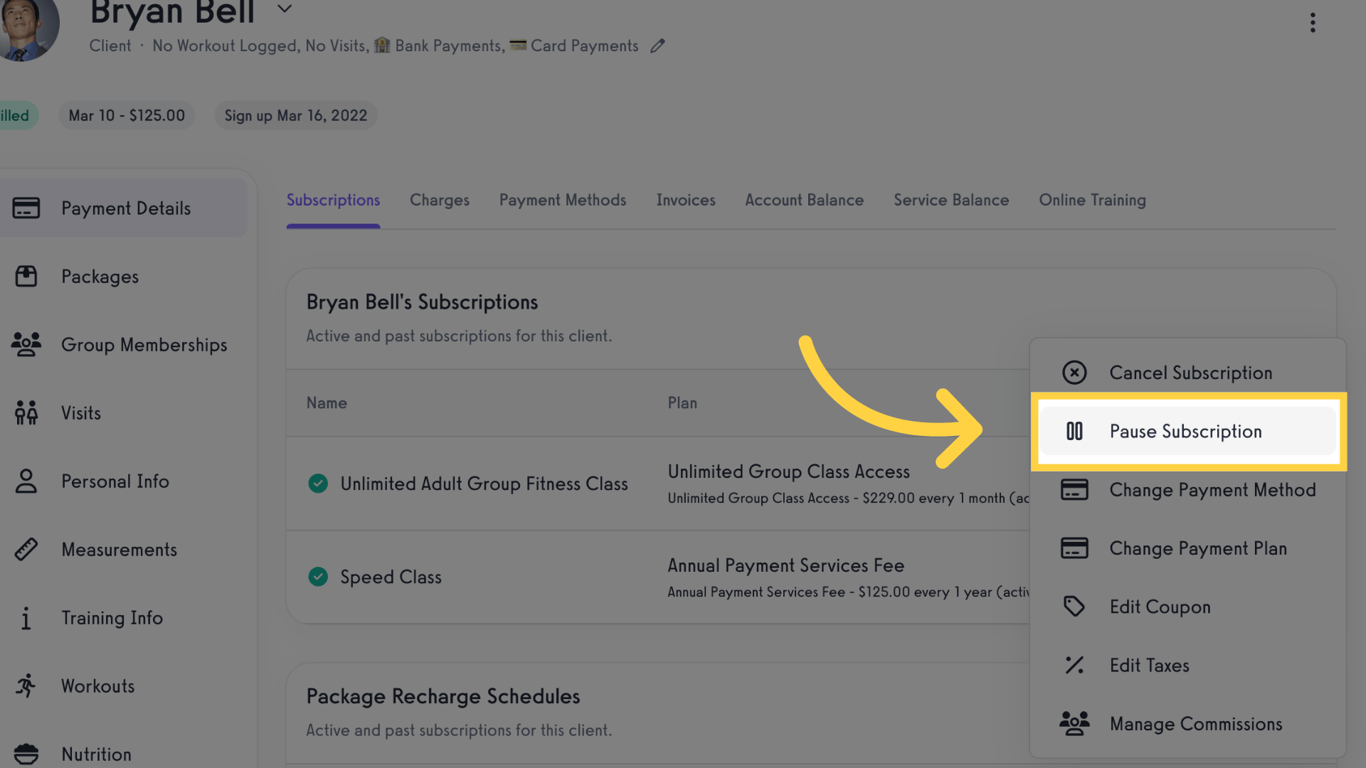The image size is (1366, 768).
Task: Click the Sign up Mar 16, 2022 chip
Action: [x=295, y=115]
